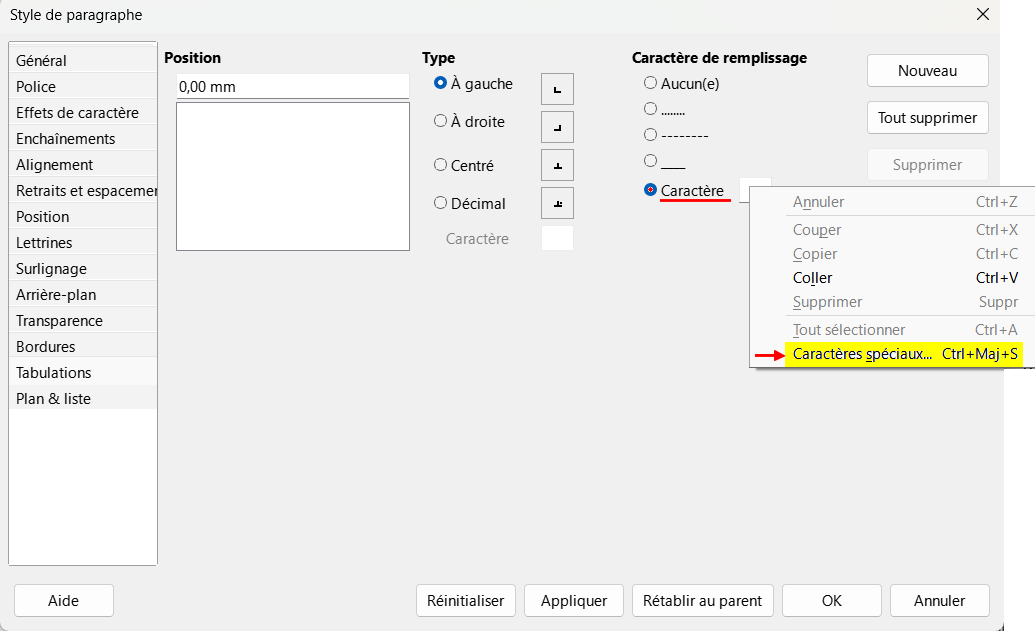This screenshot has height=631, width=1035.
Task: Select the À droite tab type
Action: pos(469,121)
